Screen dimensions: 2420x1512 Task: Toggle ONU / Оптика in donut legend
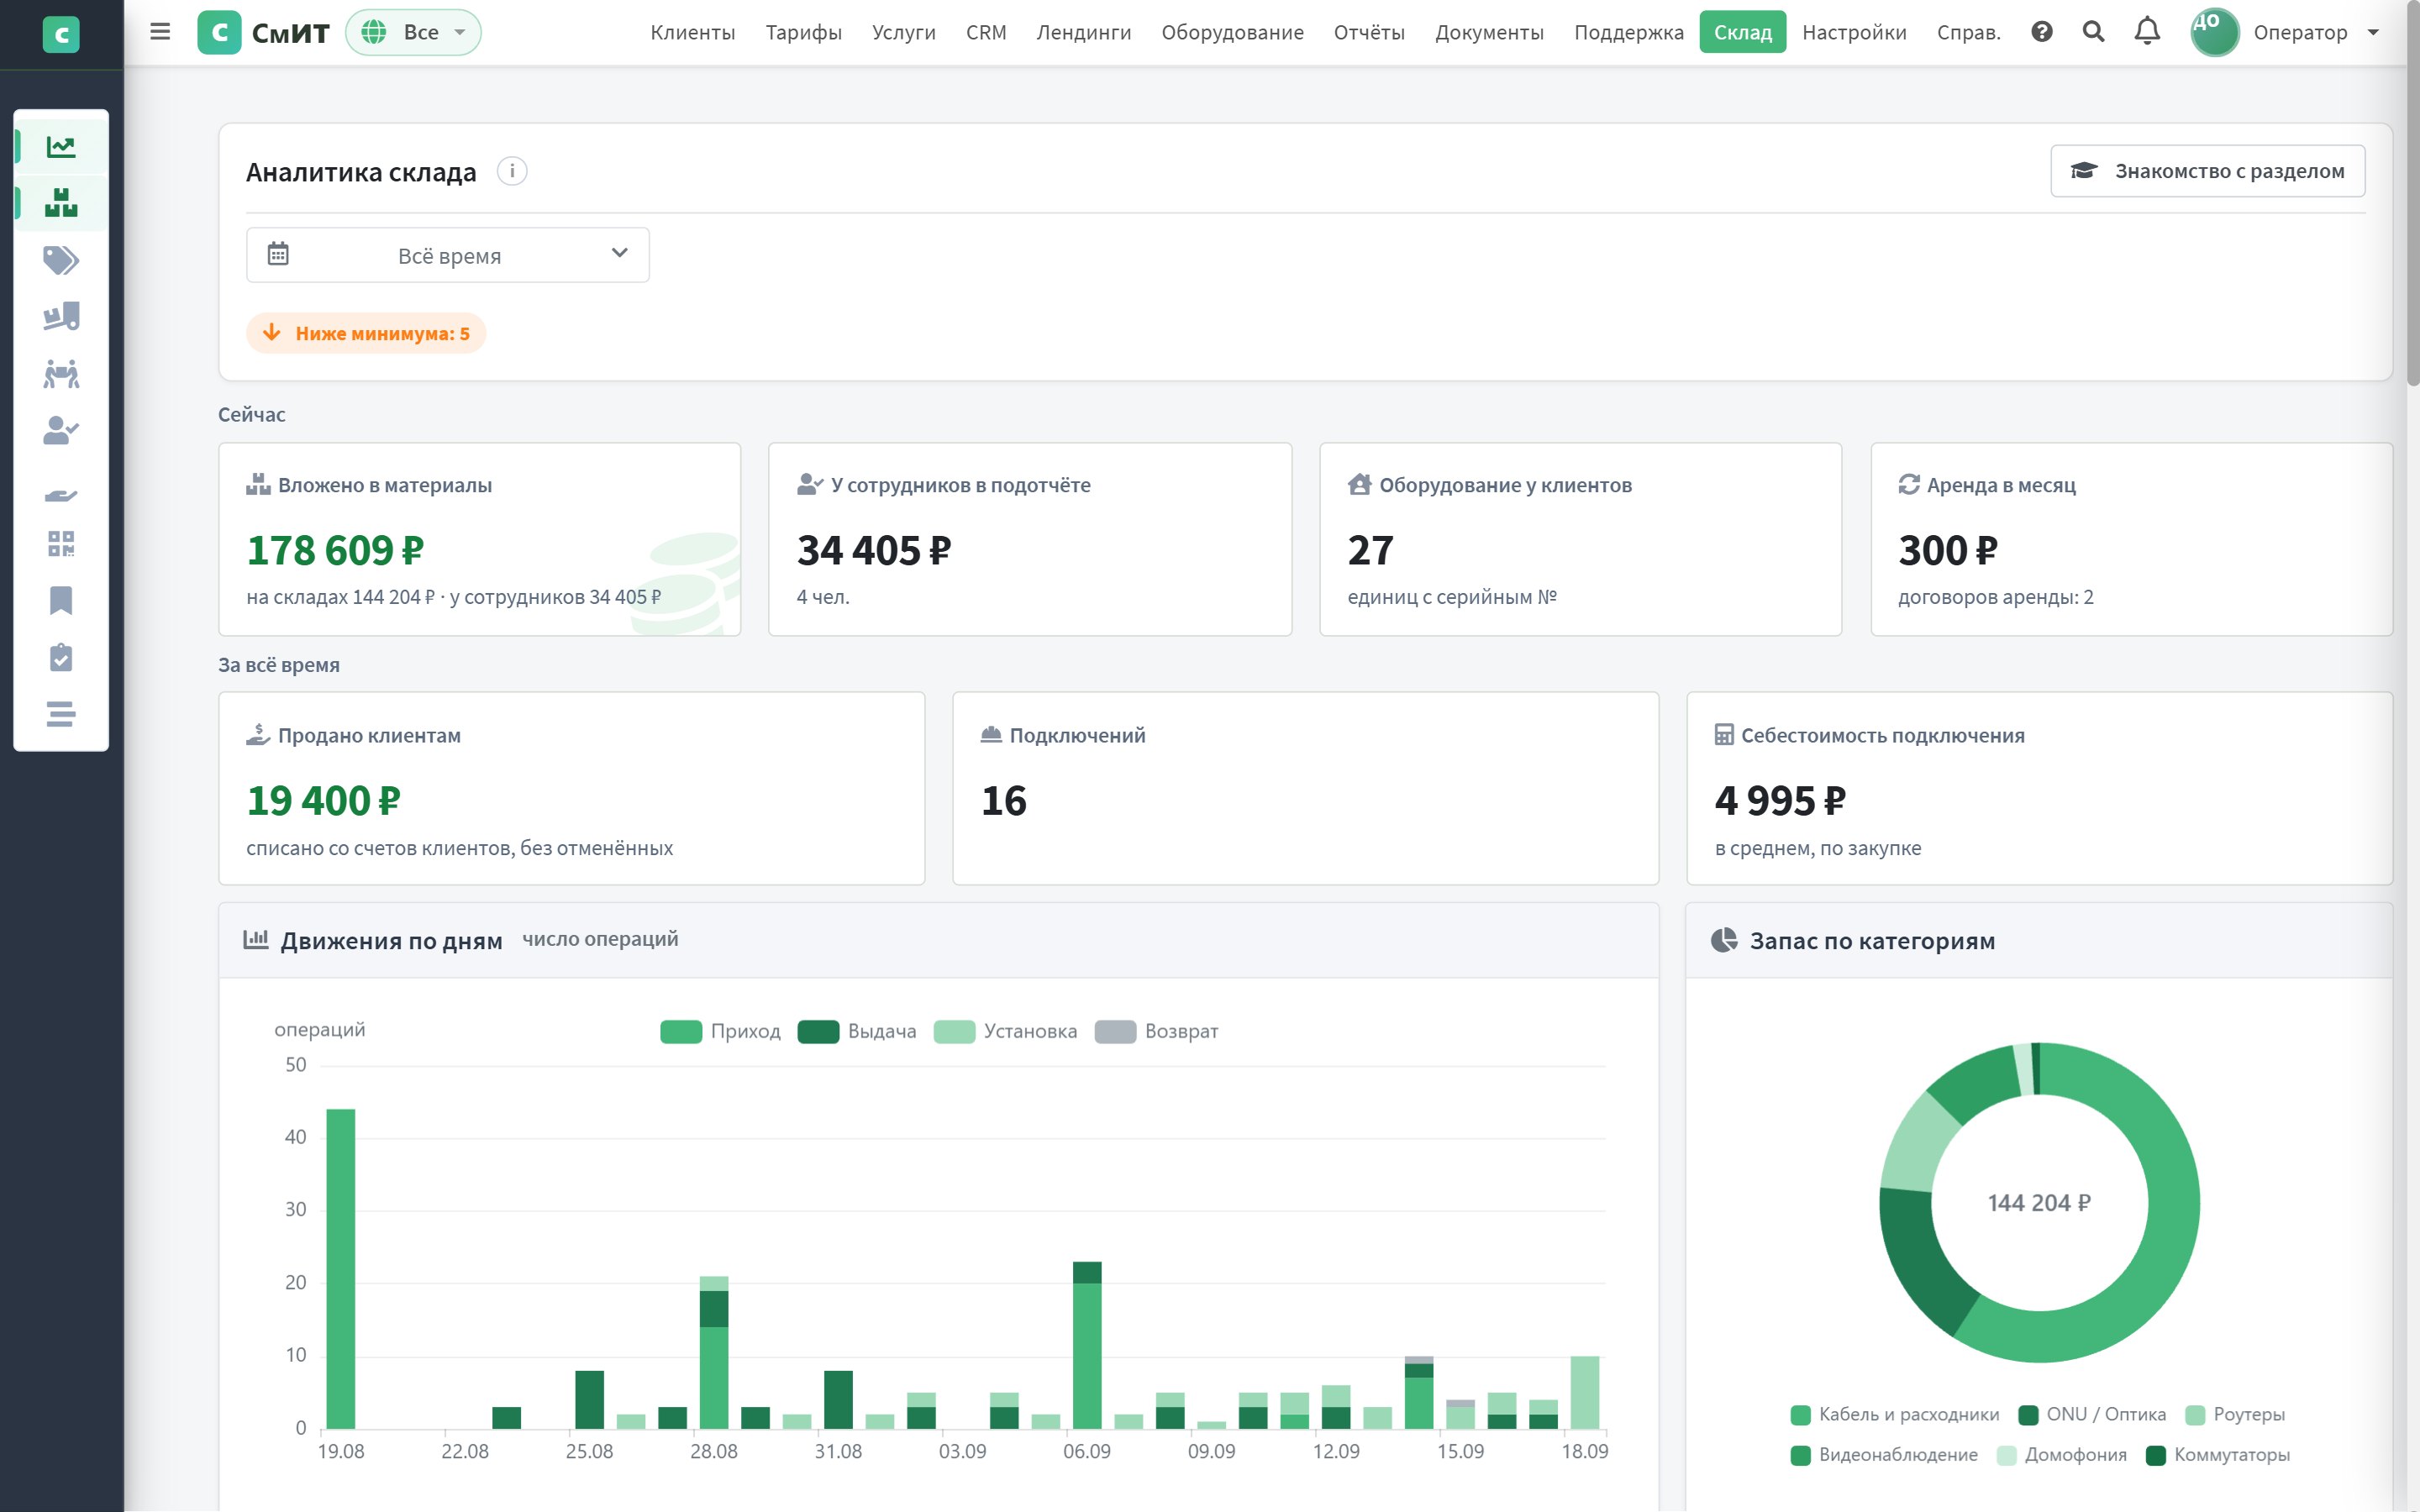click(x=2092, y=1414)
